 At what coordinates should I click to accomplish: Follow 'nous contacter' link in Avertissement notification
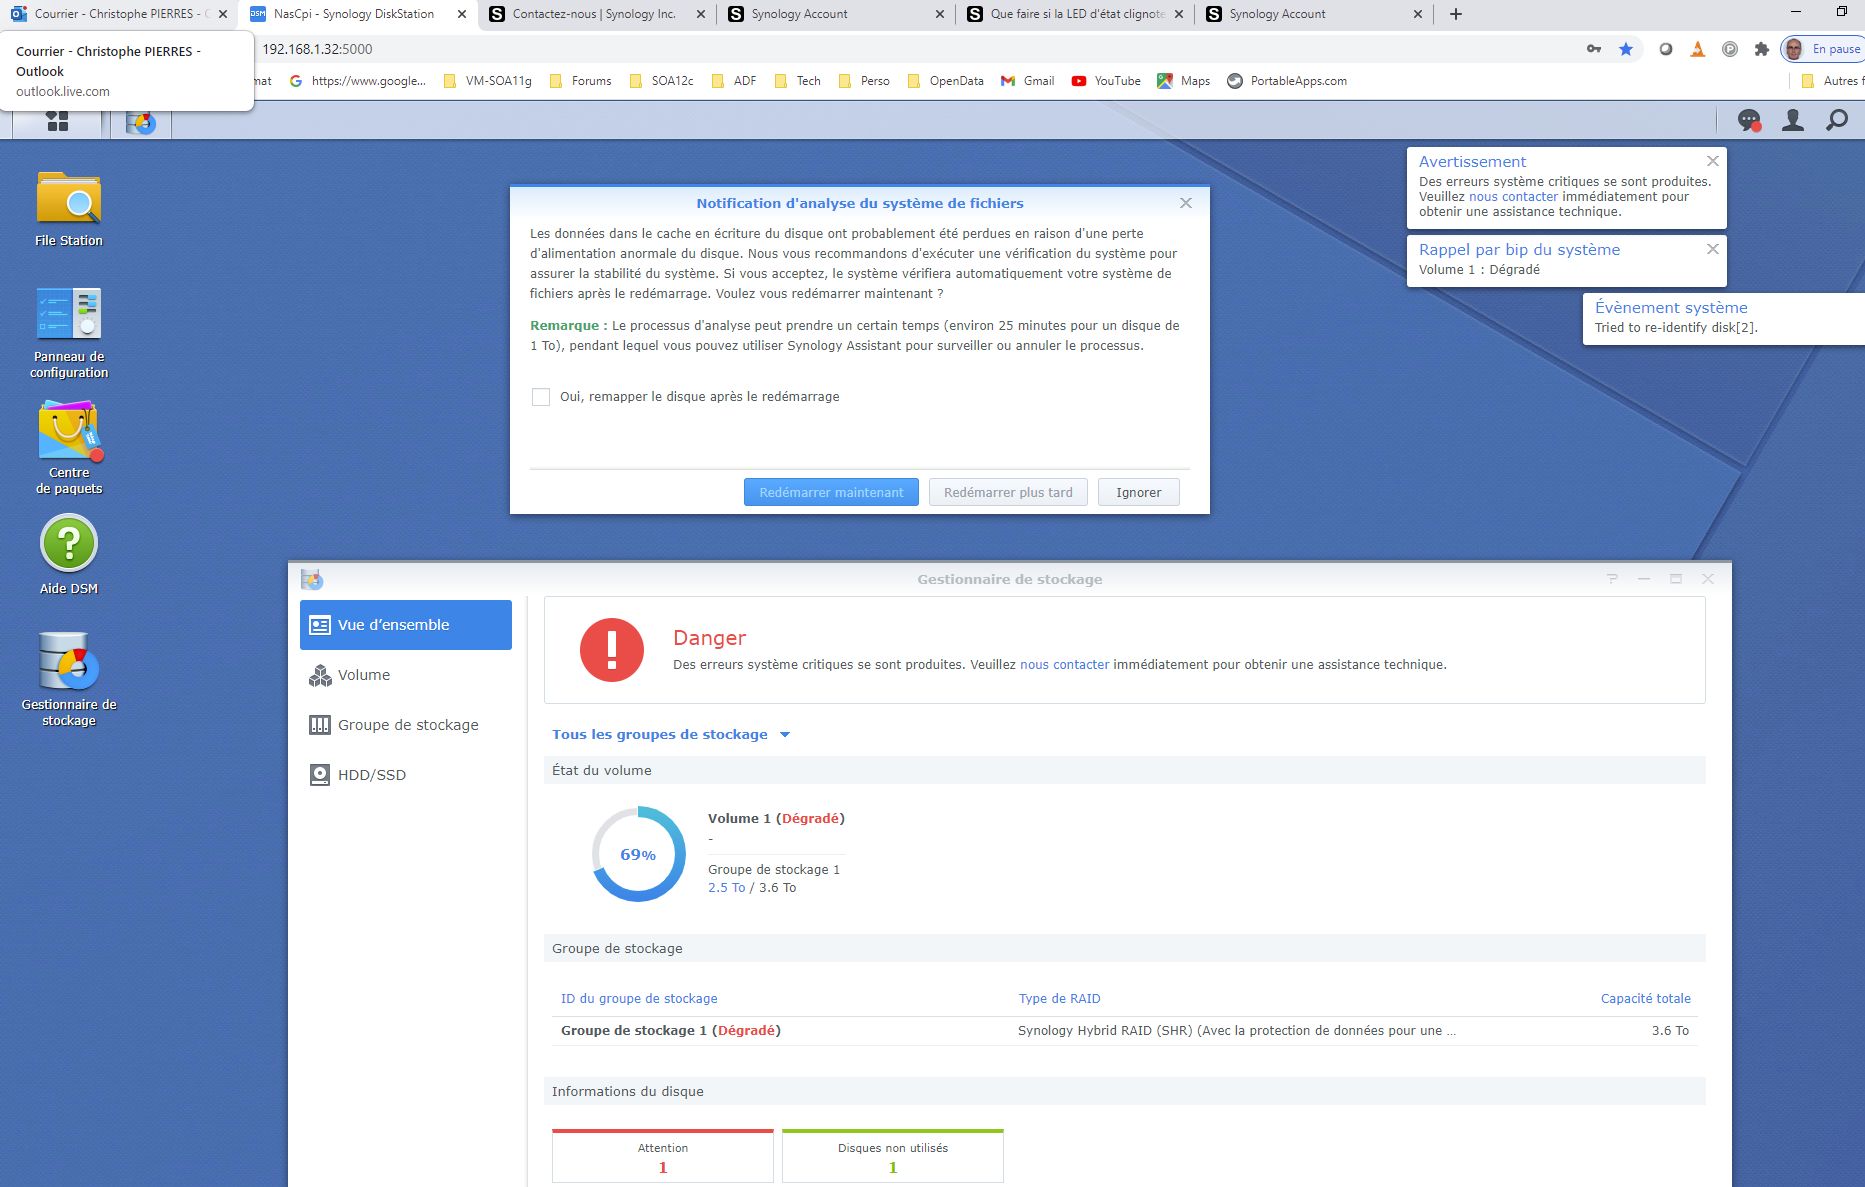(x=1513, y=196)
